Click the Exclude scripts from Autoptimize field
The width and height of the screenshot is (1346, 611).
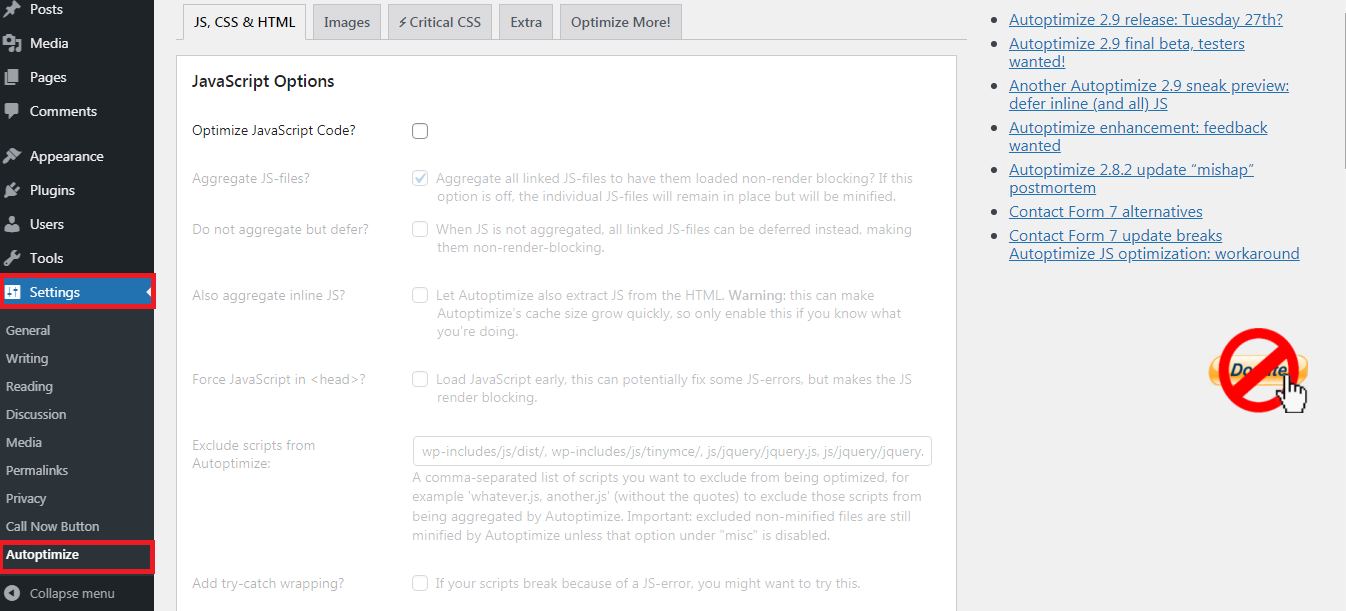click(x=672, y=452)
